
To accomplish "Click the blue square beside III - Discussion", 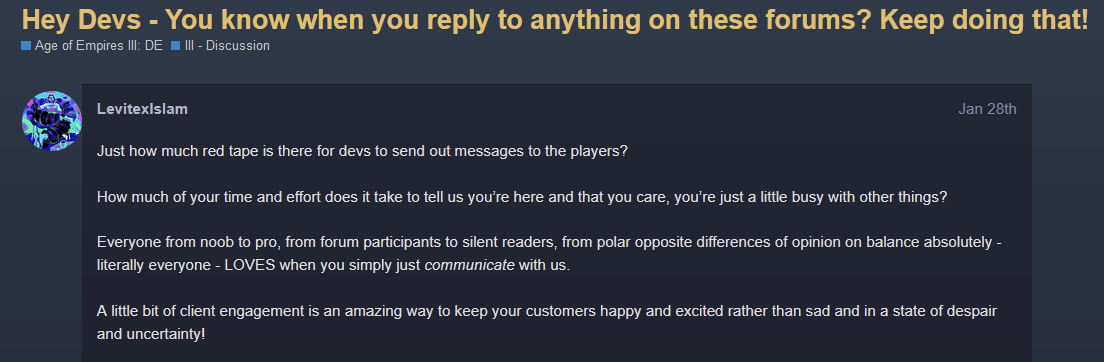I will click(175, 46).
